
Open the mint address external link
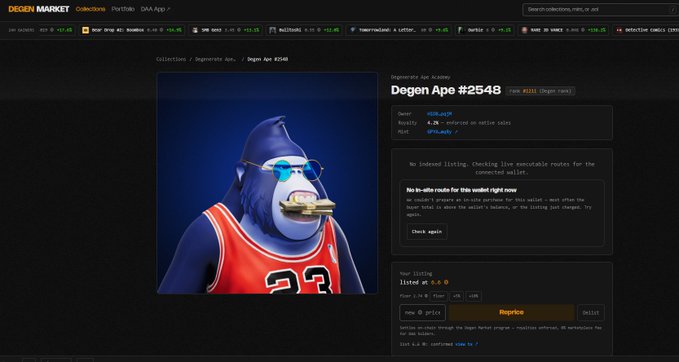point(442,132)
